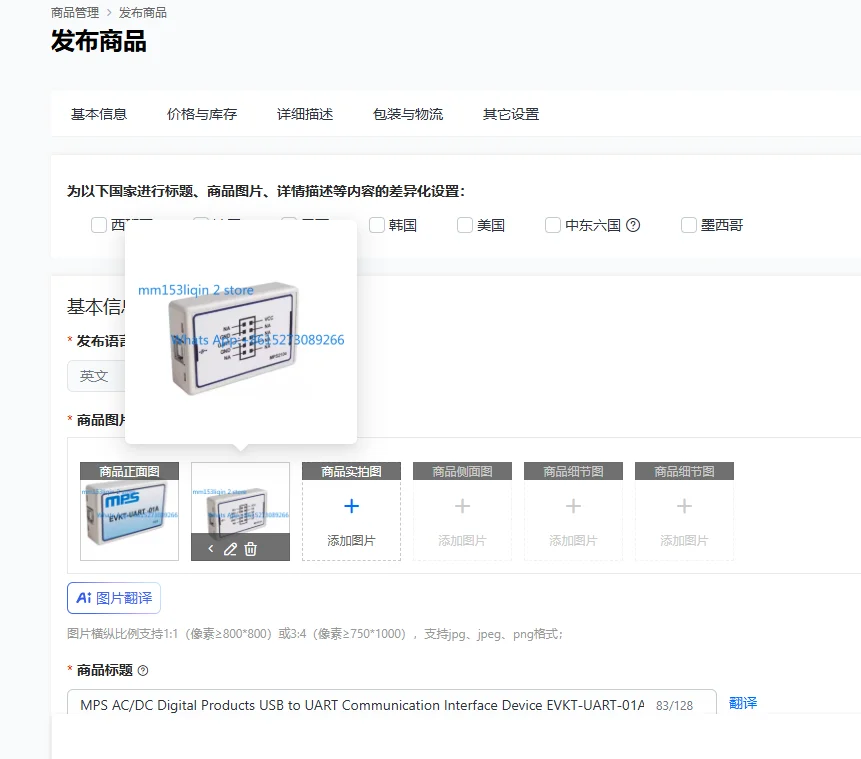
Task: Open 详细描述 tab
Action: (305, 114)
